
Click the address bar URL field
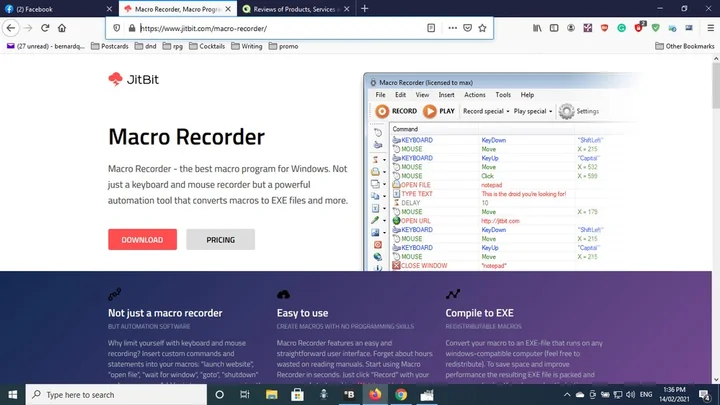[270, 28]
